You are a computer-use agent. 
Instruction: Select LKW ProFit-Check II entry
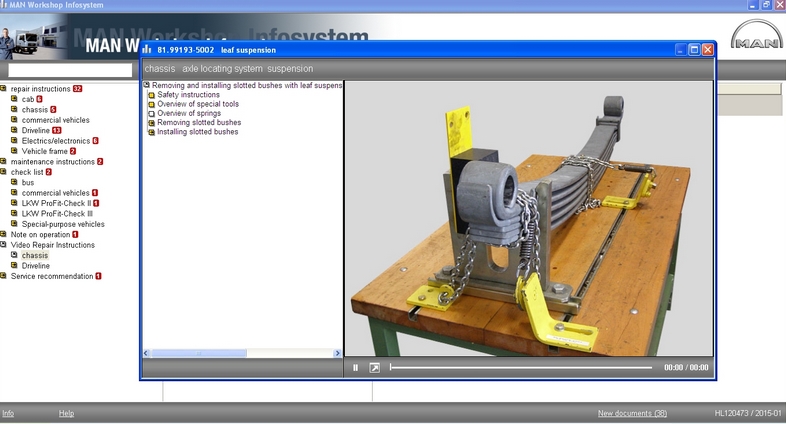pyautogui.click(x=56, y=203)
